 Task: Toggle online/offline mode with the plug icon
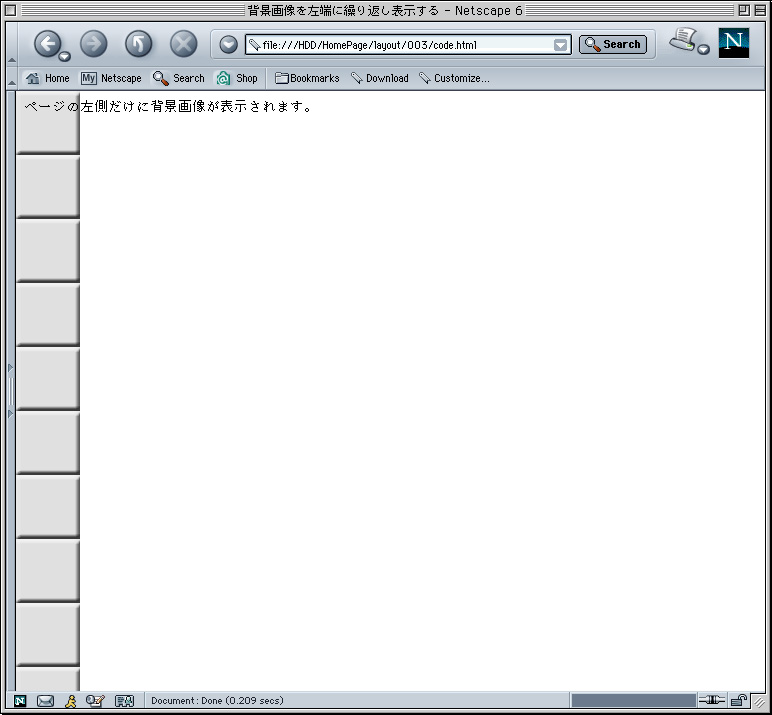click(x=711, y=700)
